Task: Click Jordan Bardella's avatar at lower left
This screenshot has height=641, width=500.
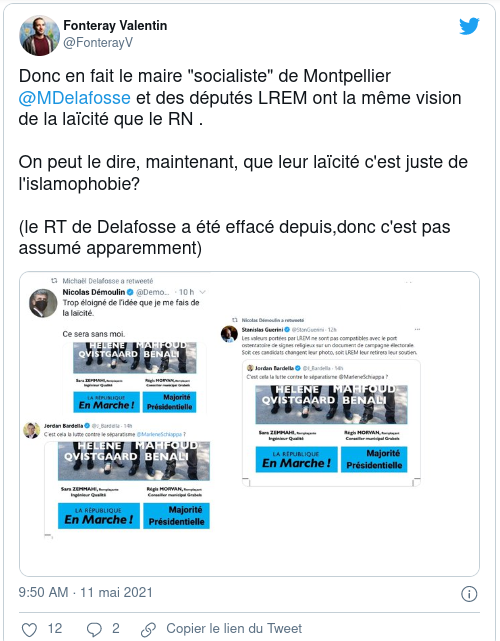Action: [31, 430]
